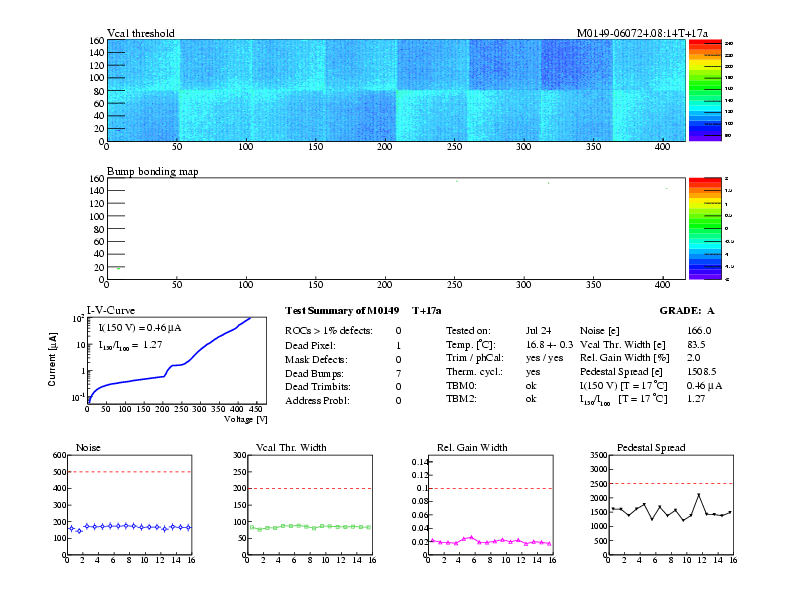Click the Pedestal Spread value 1508.5

tap(702, 372)
